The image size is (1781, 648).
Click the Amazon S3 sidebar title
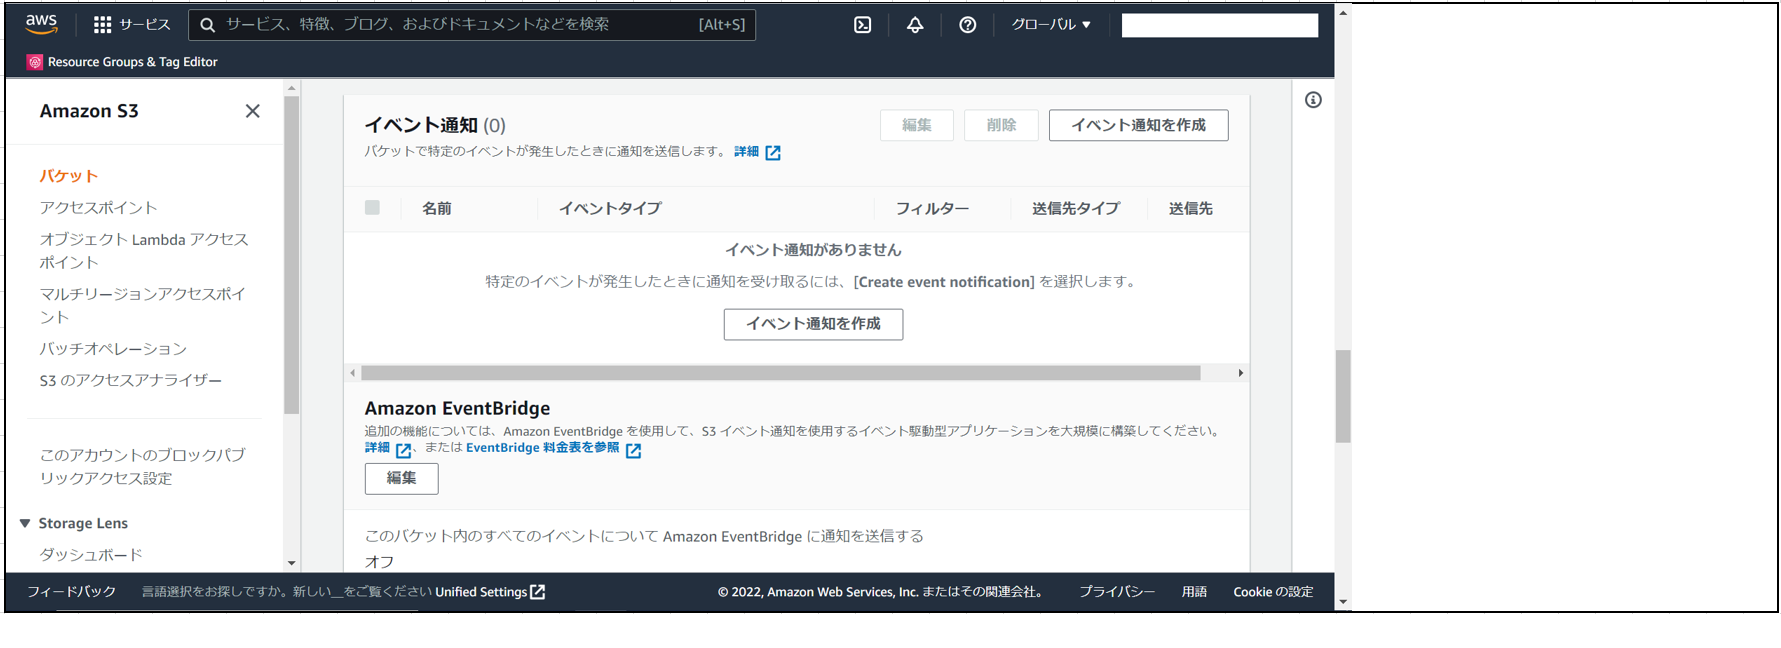(x=89, y=111)
